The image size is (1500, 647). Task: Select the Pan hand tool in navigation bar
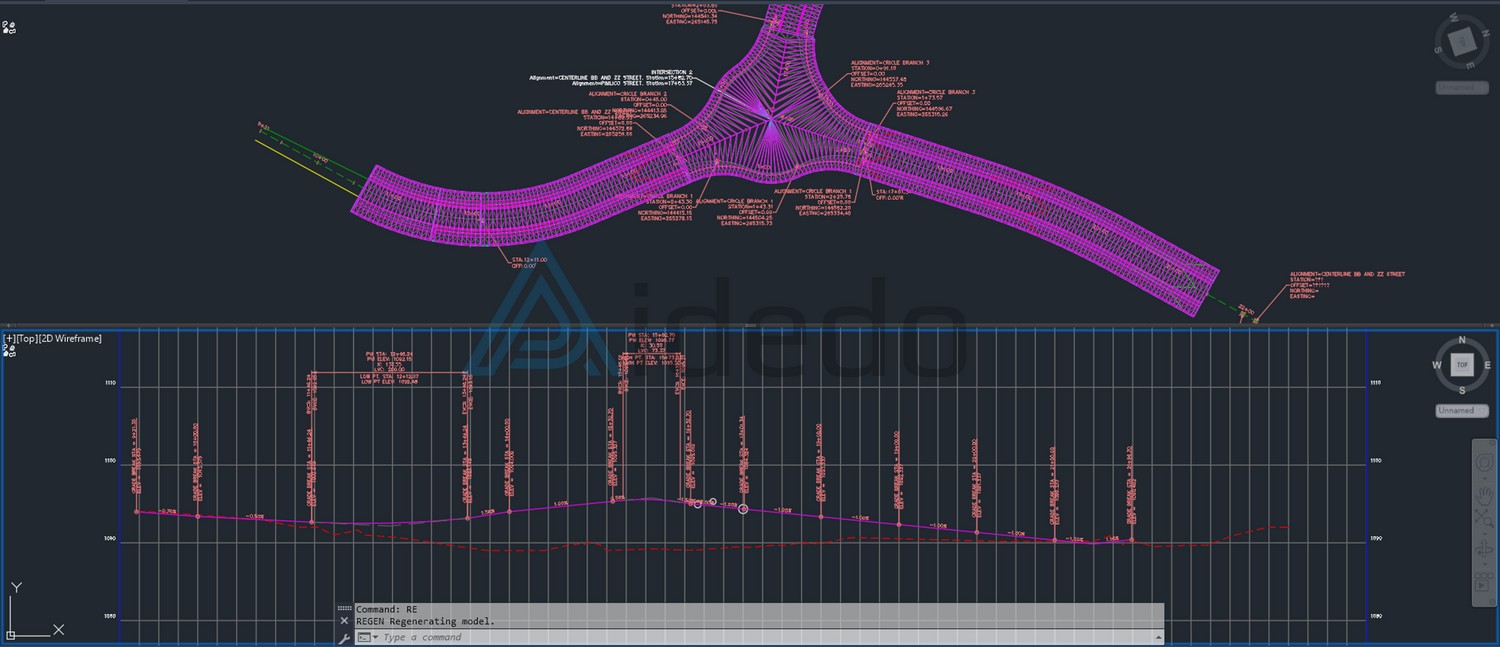[x=1484, y=498]
